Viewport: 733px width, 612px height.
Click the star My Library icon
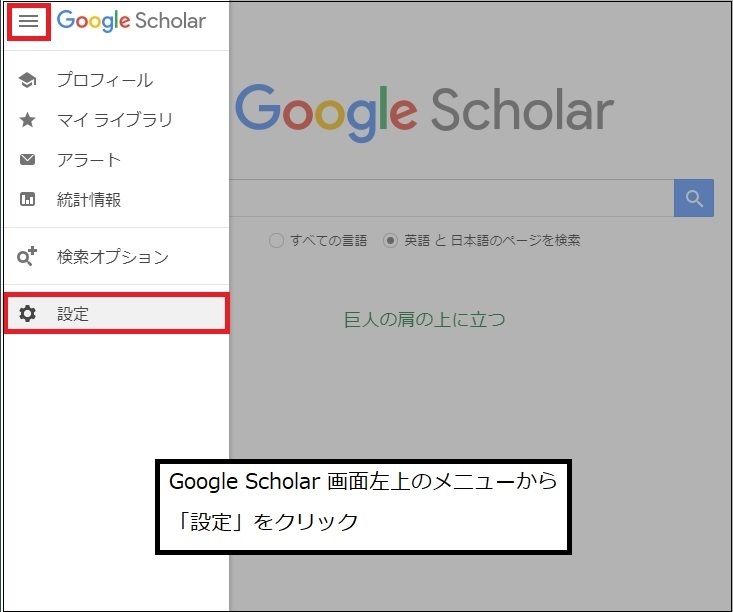click(28, 120)
